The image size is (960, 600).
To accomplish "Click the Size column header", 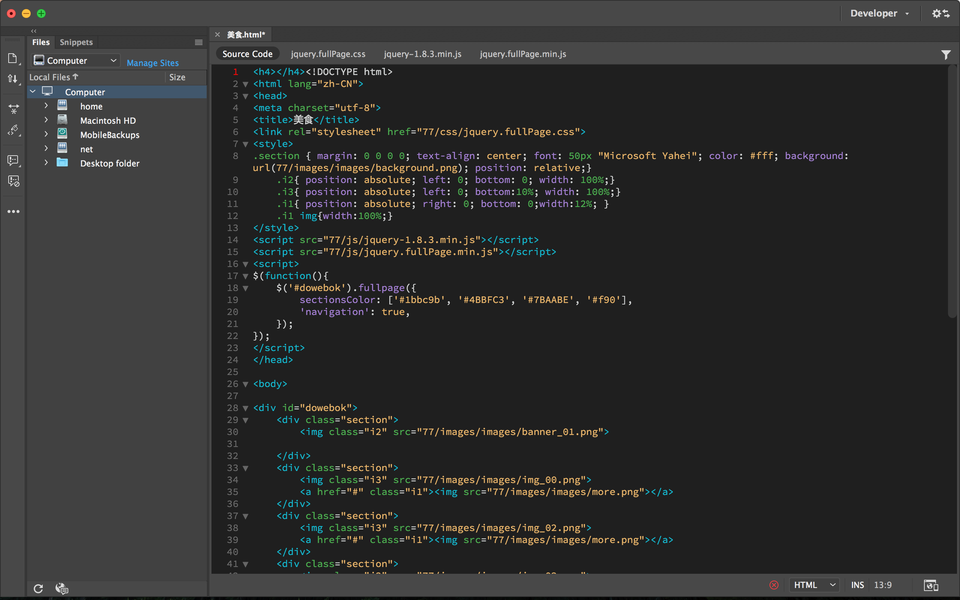I will coord(177,77).
